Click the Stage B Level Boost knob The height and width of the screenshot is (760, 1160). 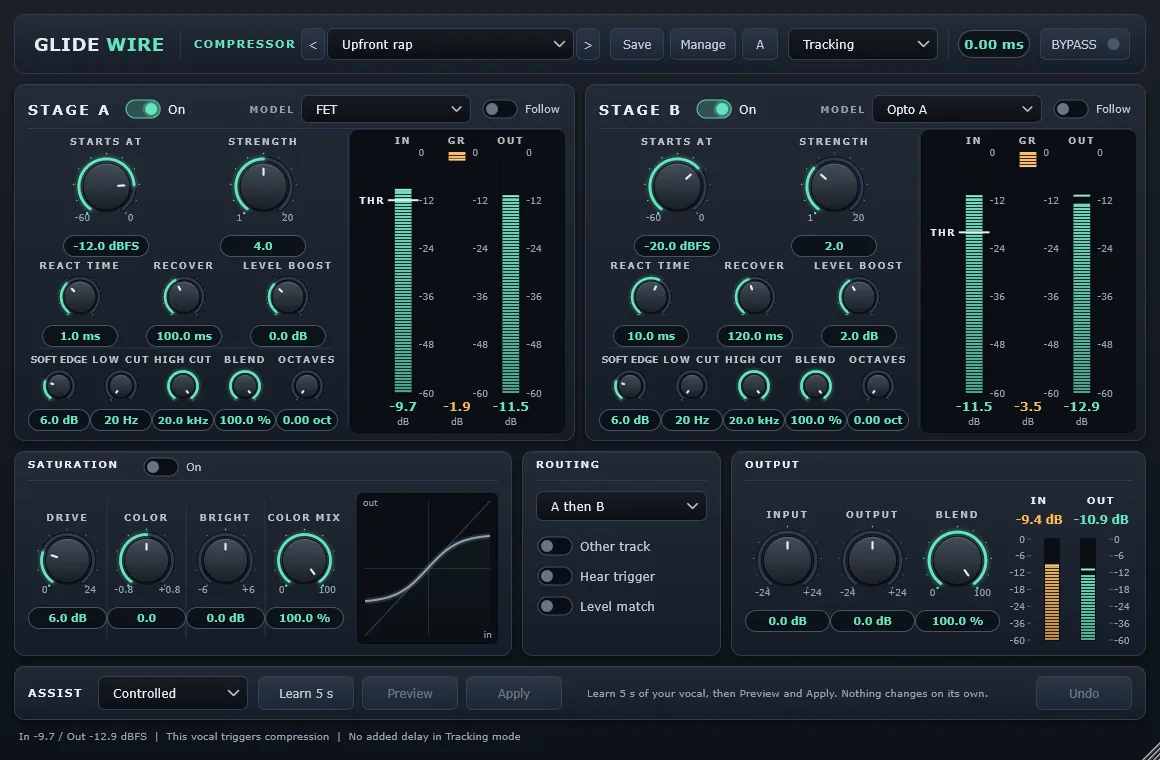(x=858, y=297)
